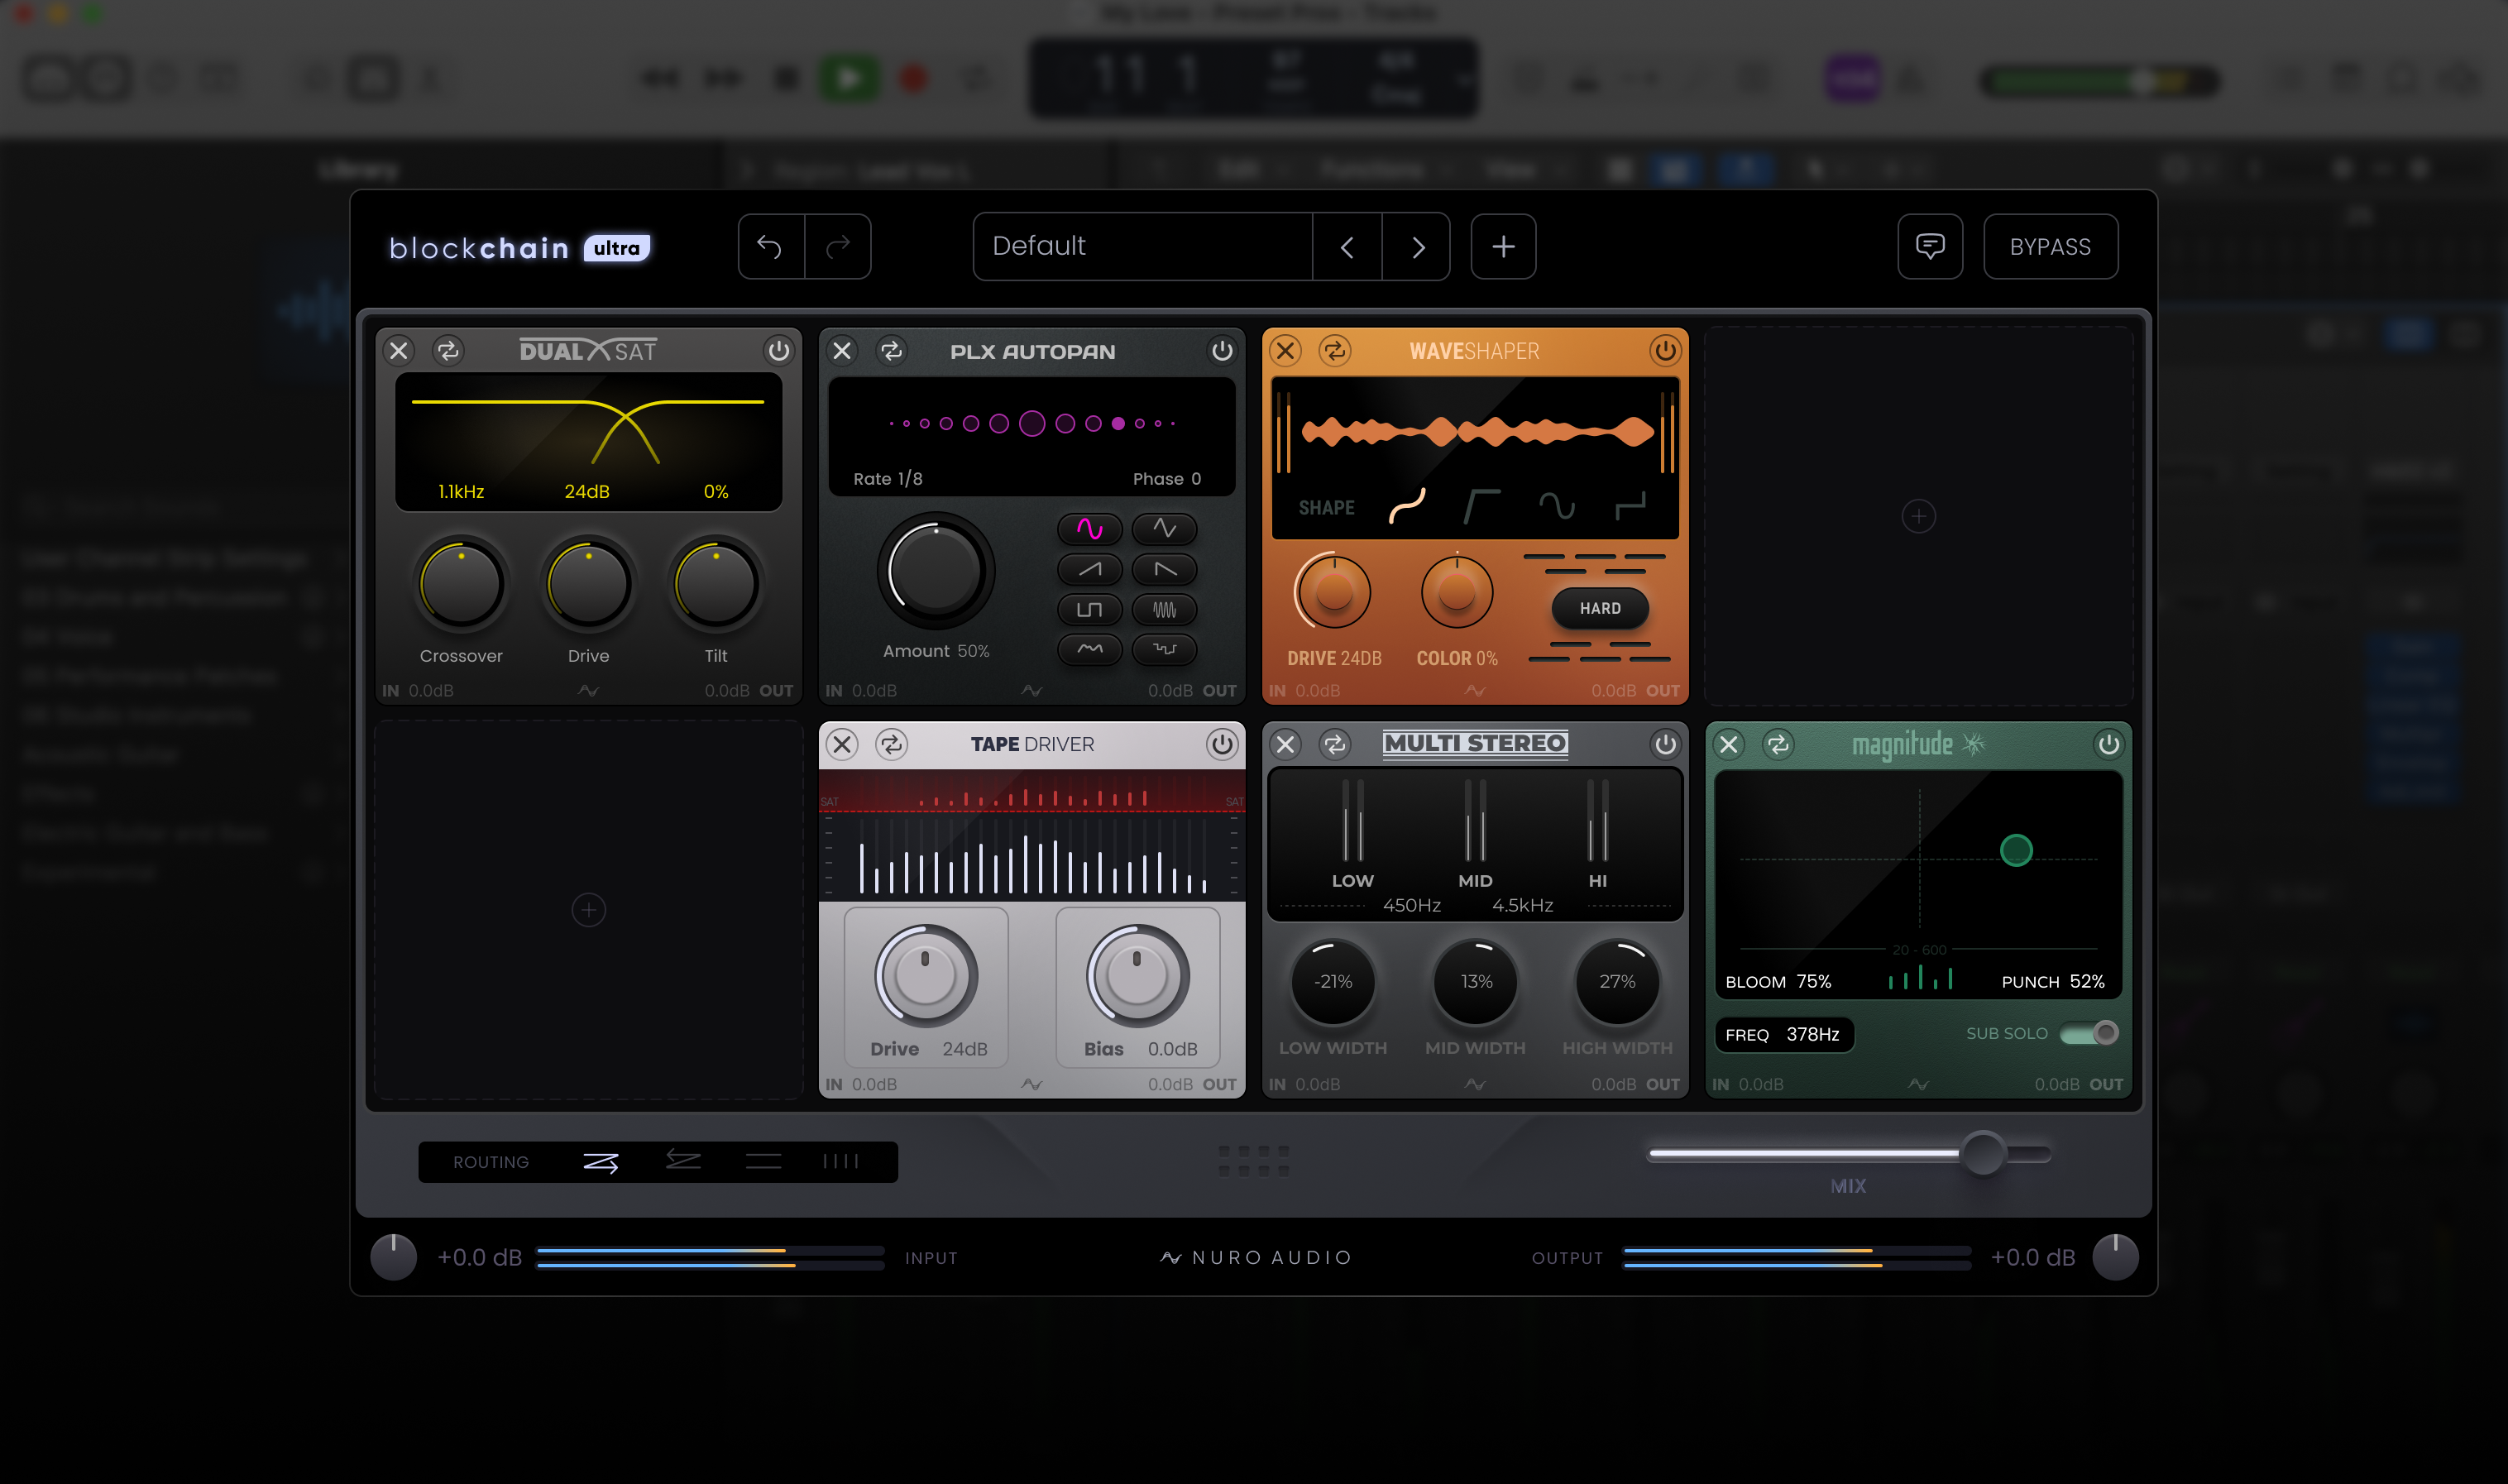The width and height of the screenshot is (2508, 1484).
Task: Click the undo arrow icon
Action: [x=769, y=246]
